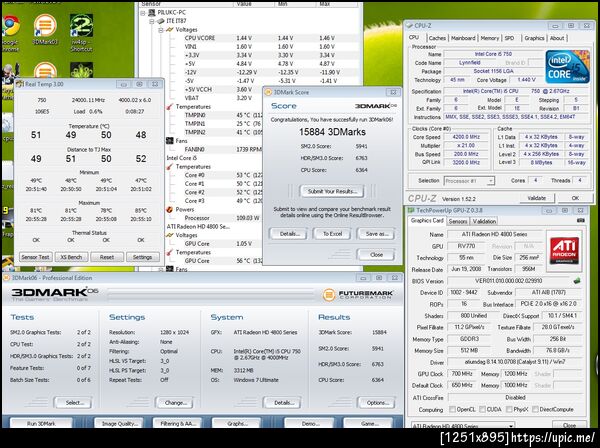Toggle the OpenCL checkbox in GPU-Z
This screenshot has width=600, height=448.
point(452,409)
